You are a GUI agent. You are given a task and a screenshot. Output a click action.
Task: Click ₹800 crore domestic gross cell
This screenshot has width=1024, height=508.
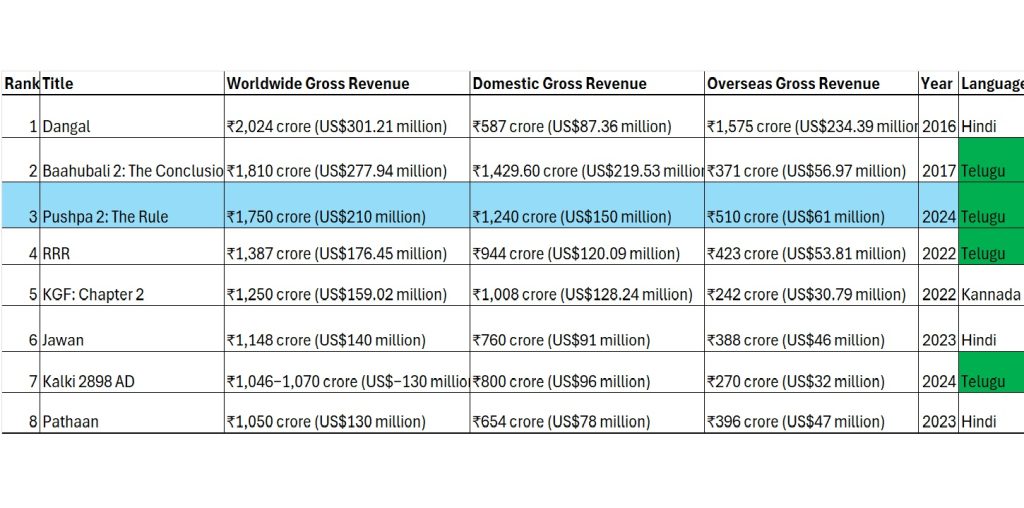click(586, 372)
